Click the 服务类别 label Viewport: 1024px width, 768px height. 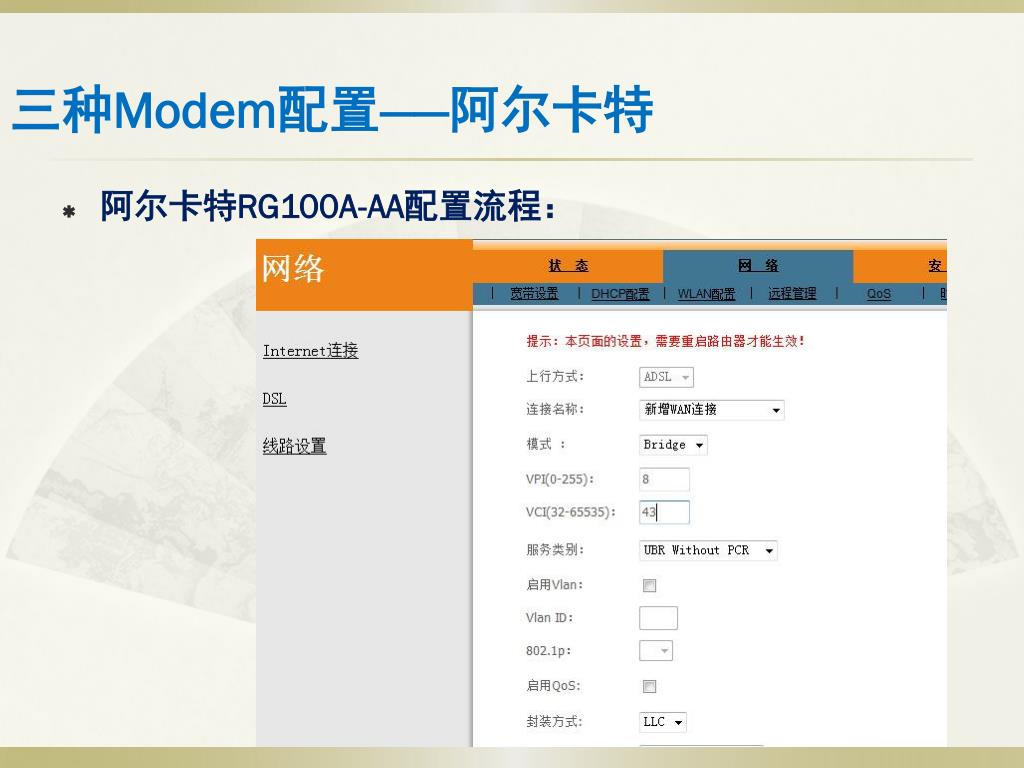(x=555, y=550)
